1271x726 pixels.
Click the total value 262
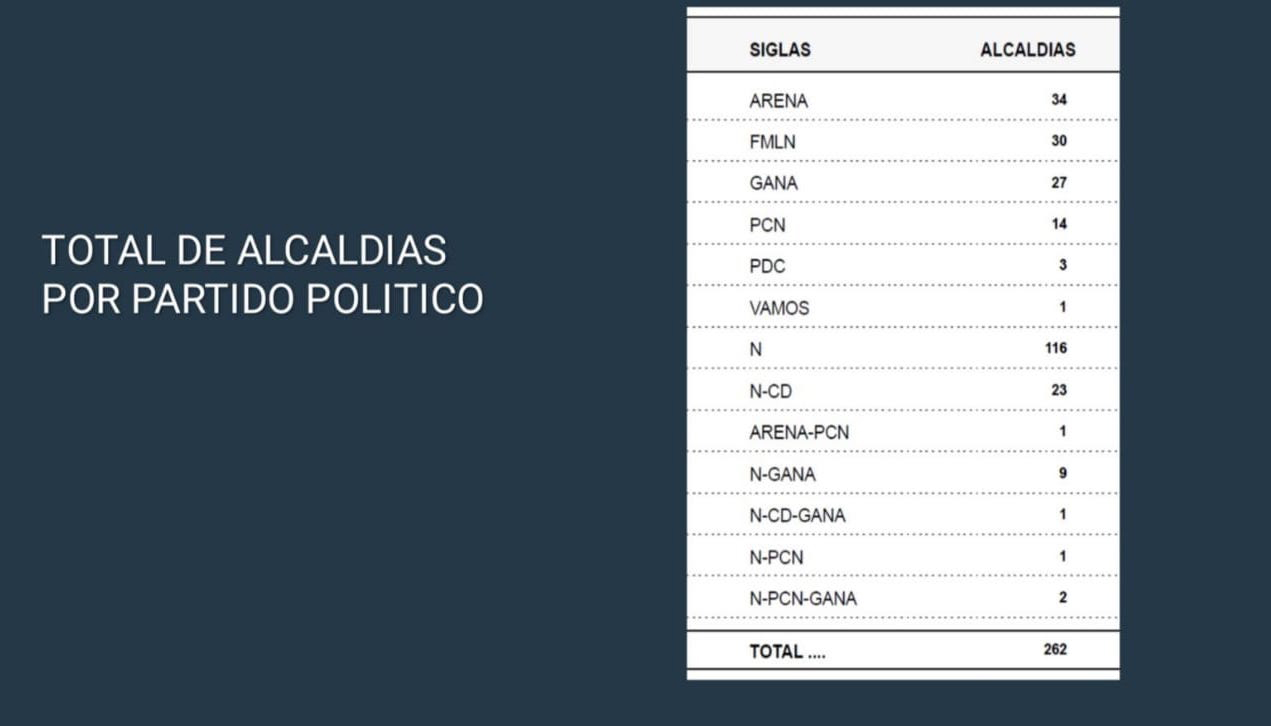pos(1055,650)
